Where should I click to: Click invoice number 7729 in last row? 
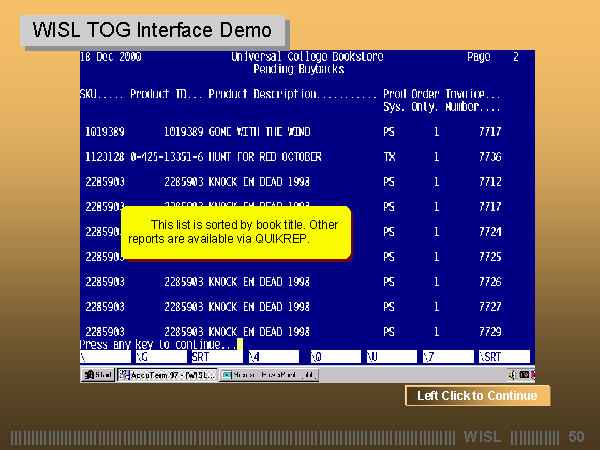pos(490,331)
